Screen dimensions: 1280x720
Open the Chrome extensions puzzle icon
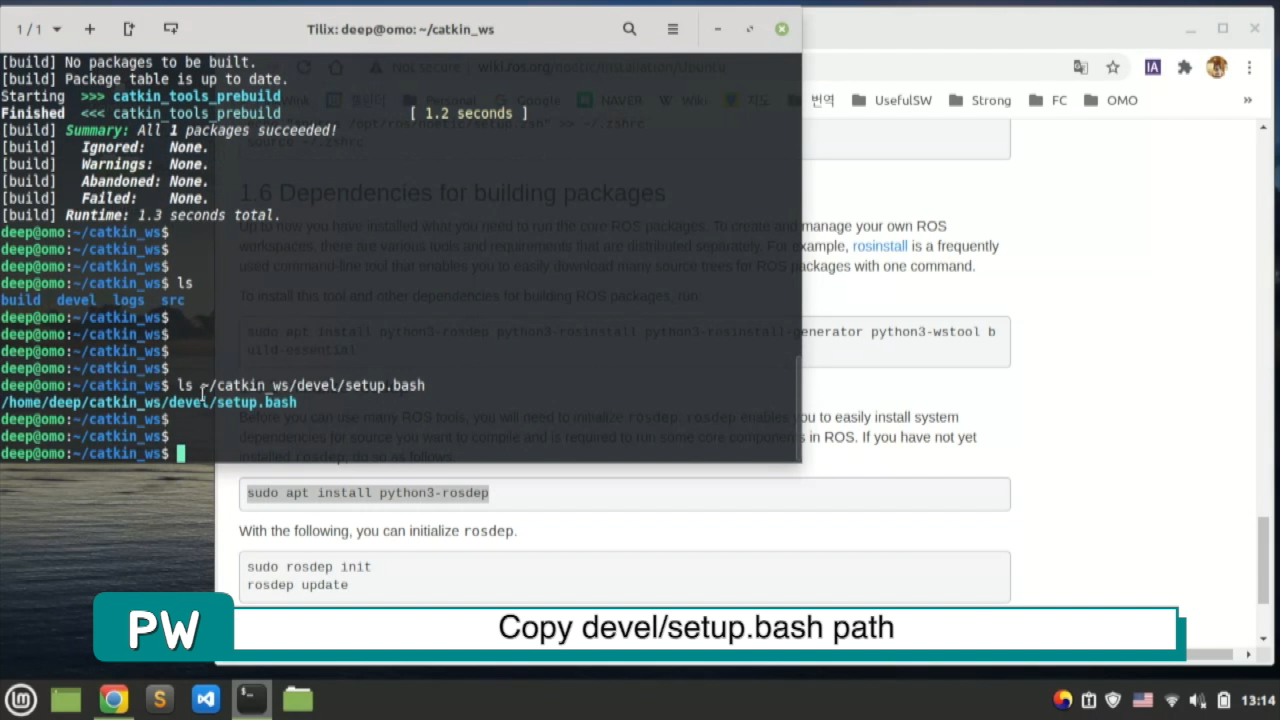1185,67
